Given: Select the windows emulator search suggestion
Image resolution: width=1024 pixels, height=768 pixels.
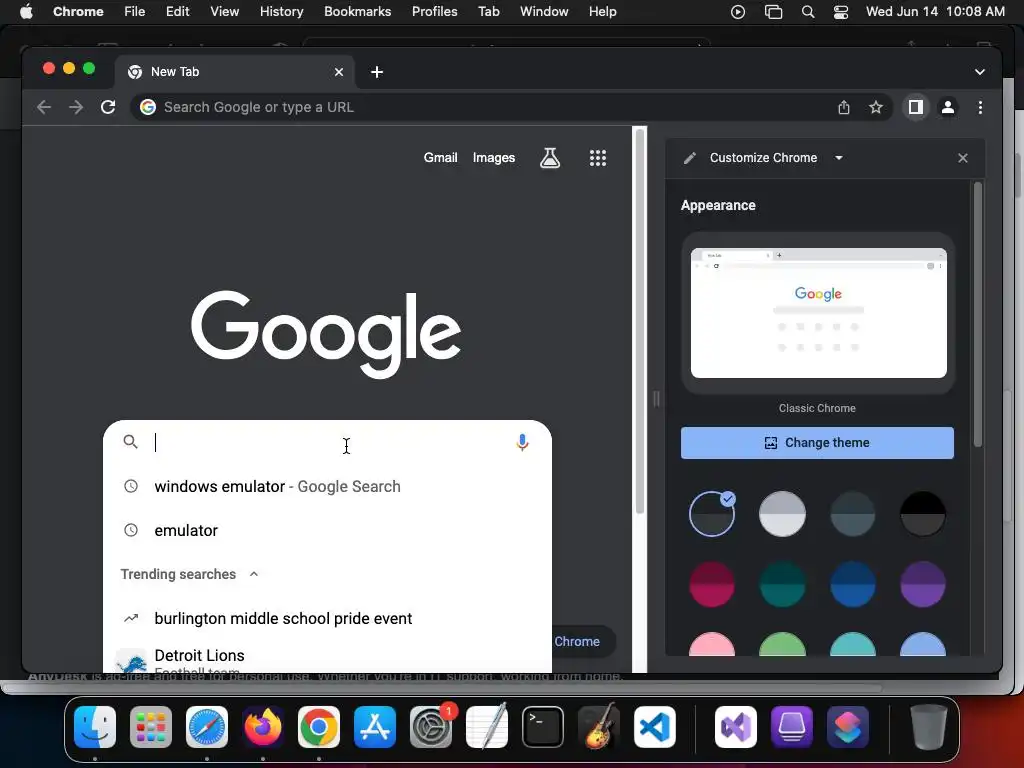Looking at the screenshot, I should pos(327,487).
